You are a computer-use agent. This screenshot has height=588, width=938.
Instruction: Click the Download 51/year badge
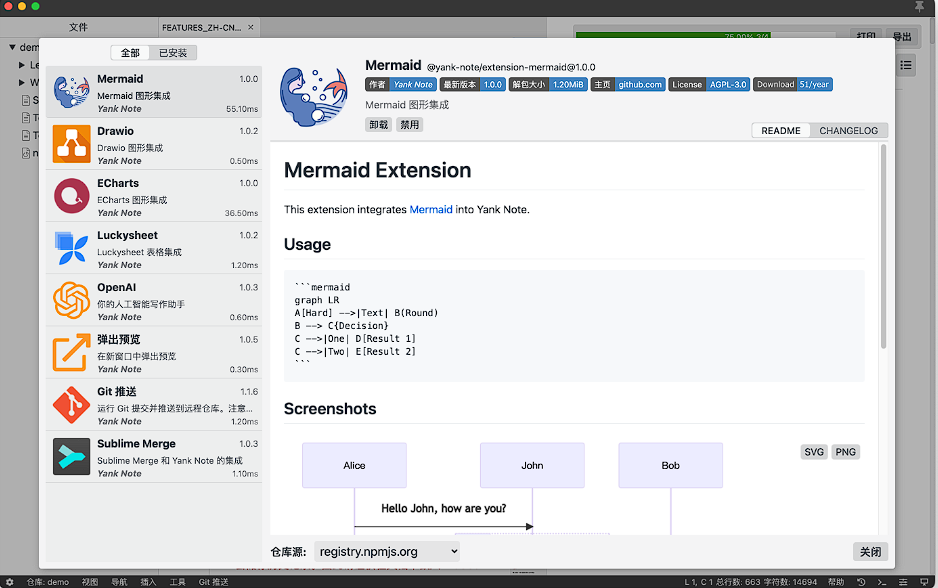pos(793,84)
